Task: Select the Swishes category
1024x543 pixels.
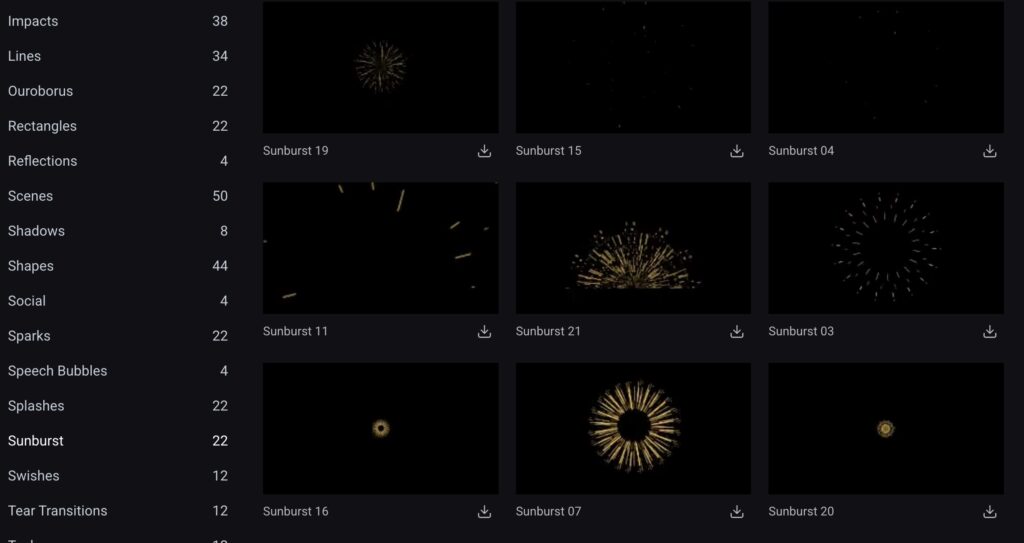Action: [x=118, y=476]
